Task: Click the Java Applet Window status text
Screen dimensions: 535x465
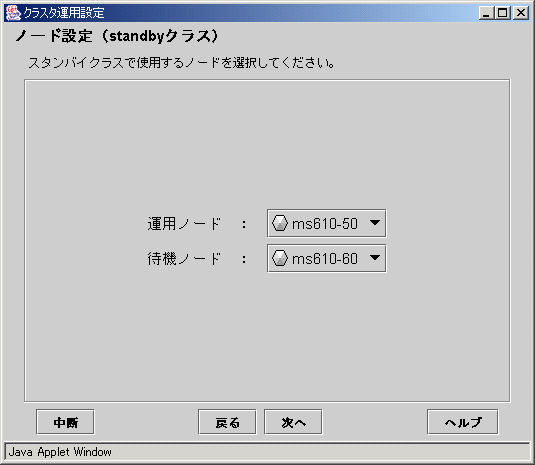Action: pos(60,452)
